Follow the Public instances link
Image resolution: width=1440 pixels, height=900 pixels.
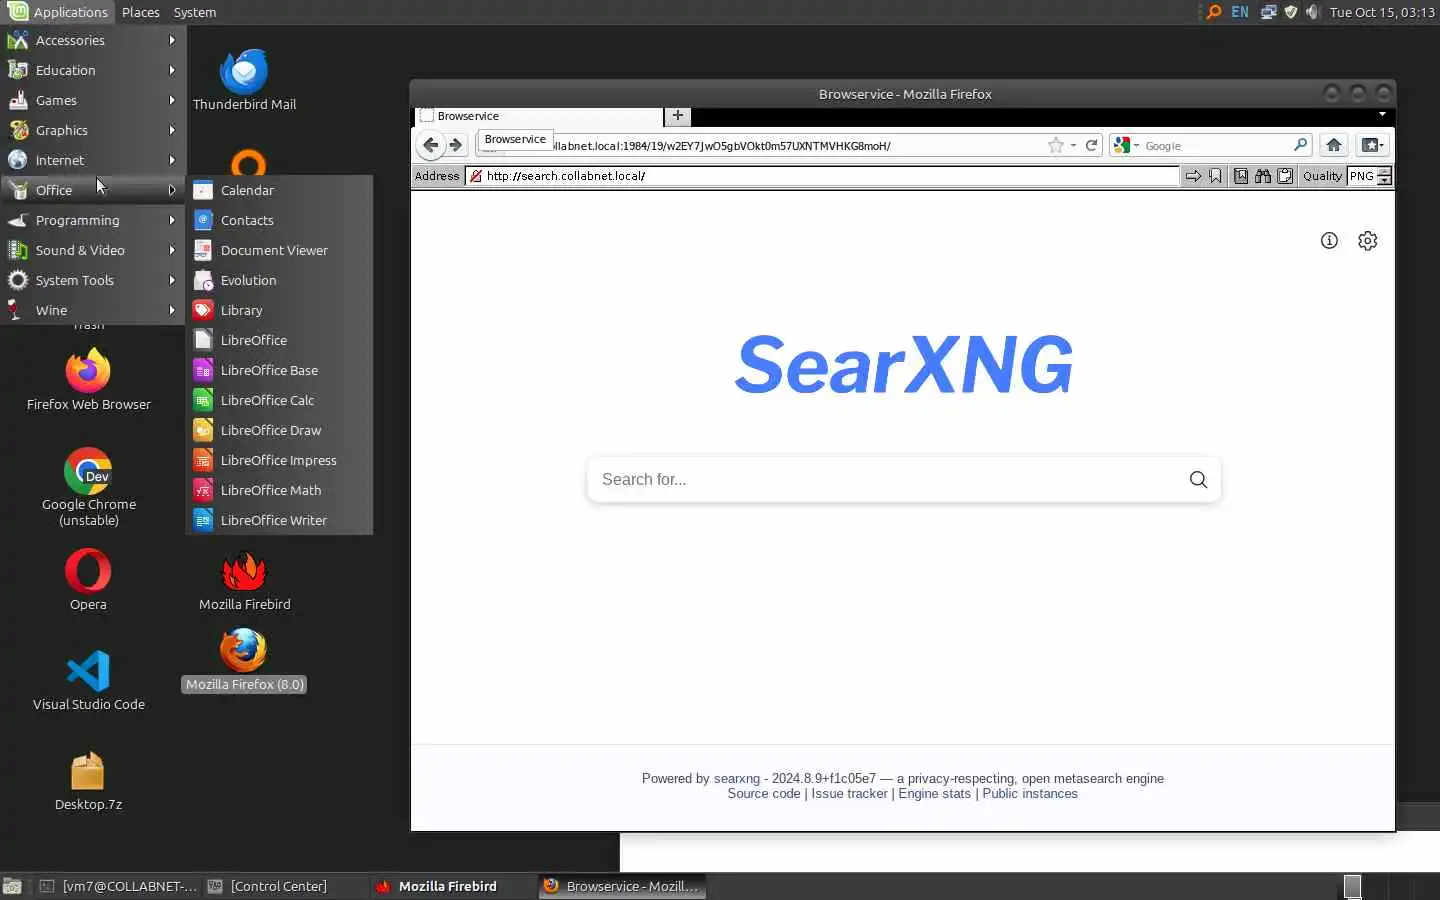tap(1030, 794)
